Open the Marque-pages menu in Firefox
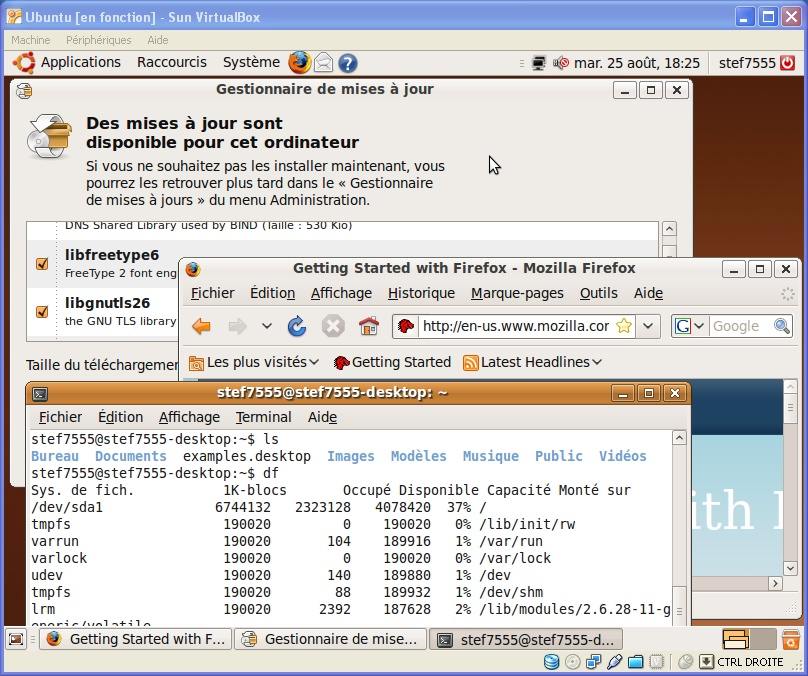This screenshot has height=676, width=808. pyautogui.click(x=517, y=293)
